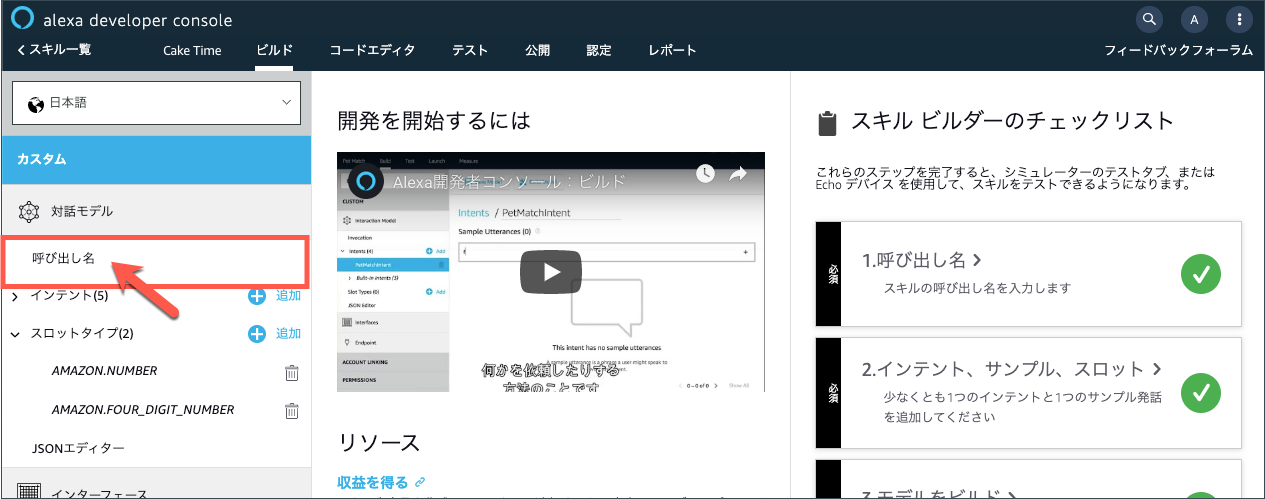Viewport: 1265px width, 499px height.
Task: Open the JSONエディター item
Action: point(78,448)
